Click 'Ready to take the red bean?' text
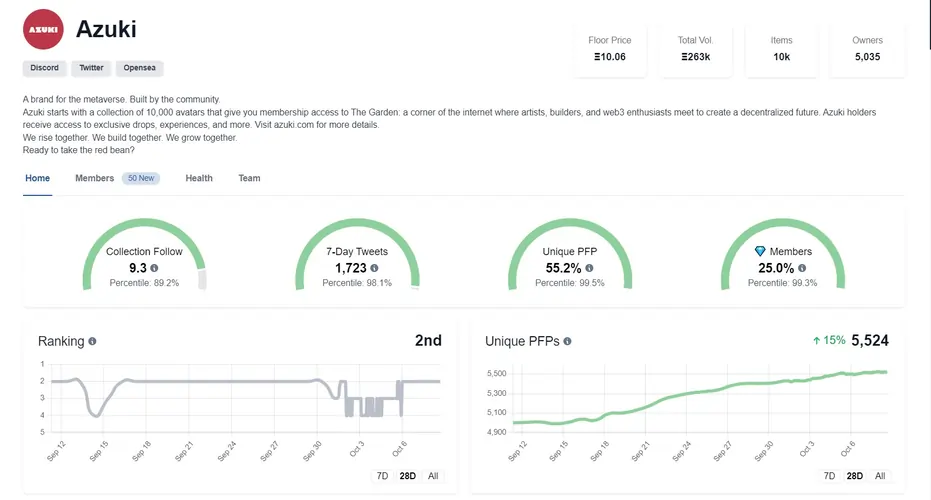 78,150
